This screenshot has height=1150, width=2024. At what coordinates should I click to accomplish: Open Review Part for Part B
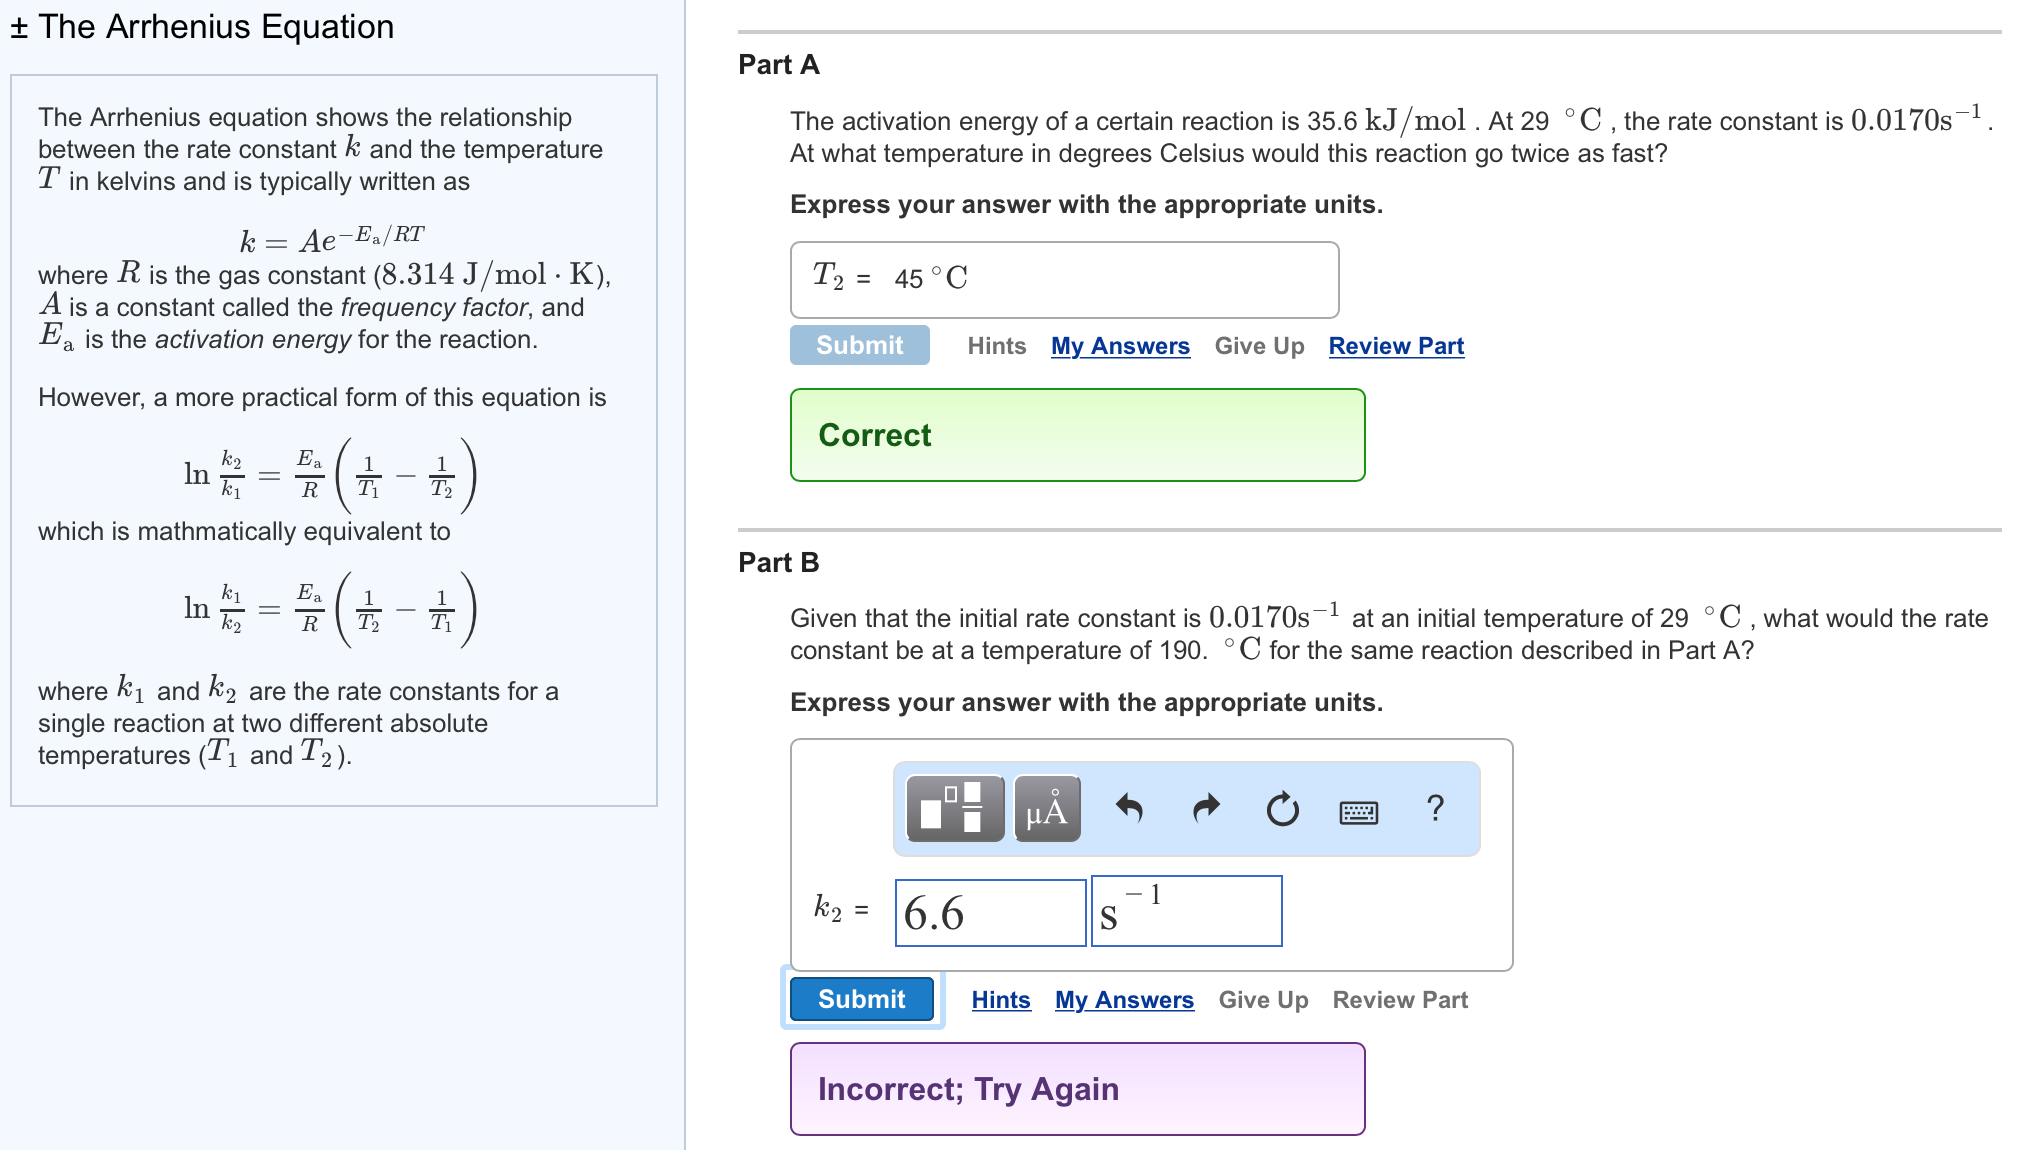[x=1400, y=999]
